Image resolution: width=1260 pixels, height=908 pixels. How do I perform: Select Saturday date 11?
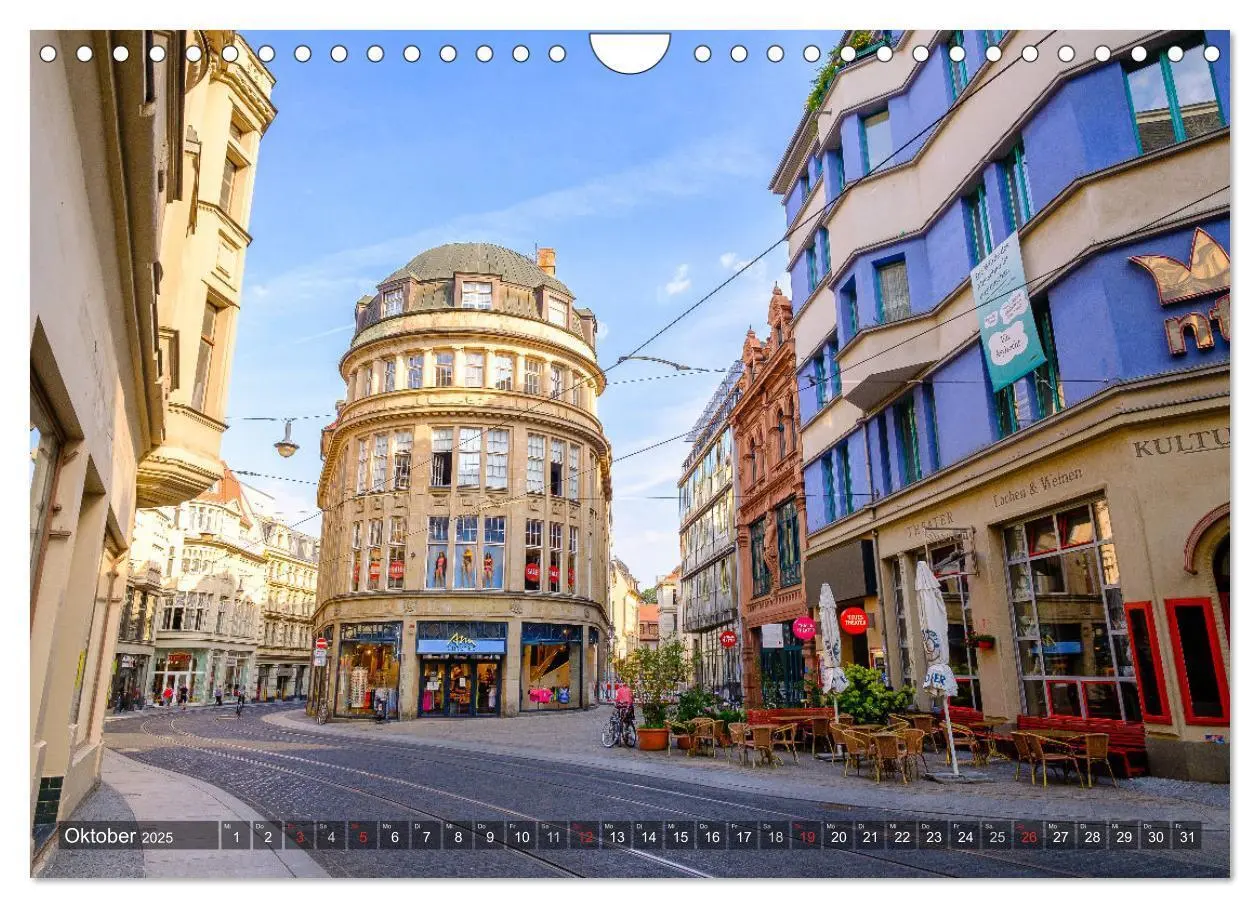coord(552,836)
